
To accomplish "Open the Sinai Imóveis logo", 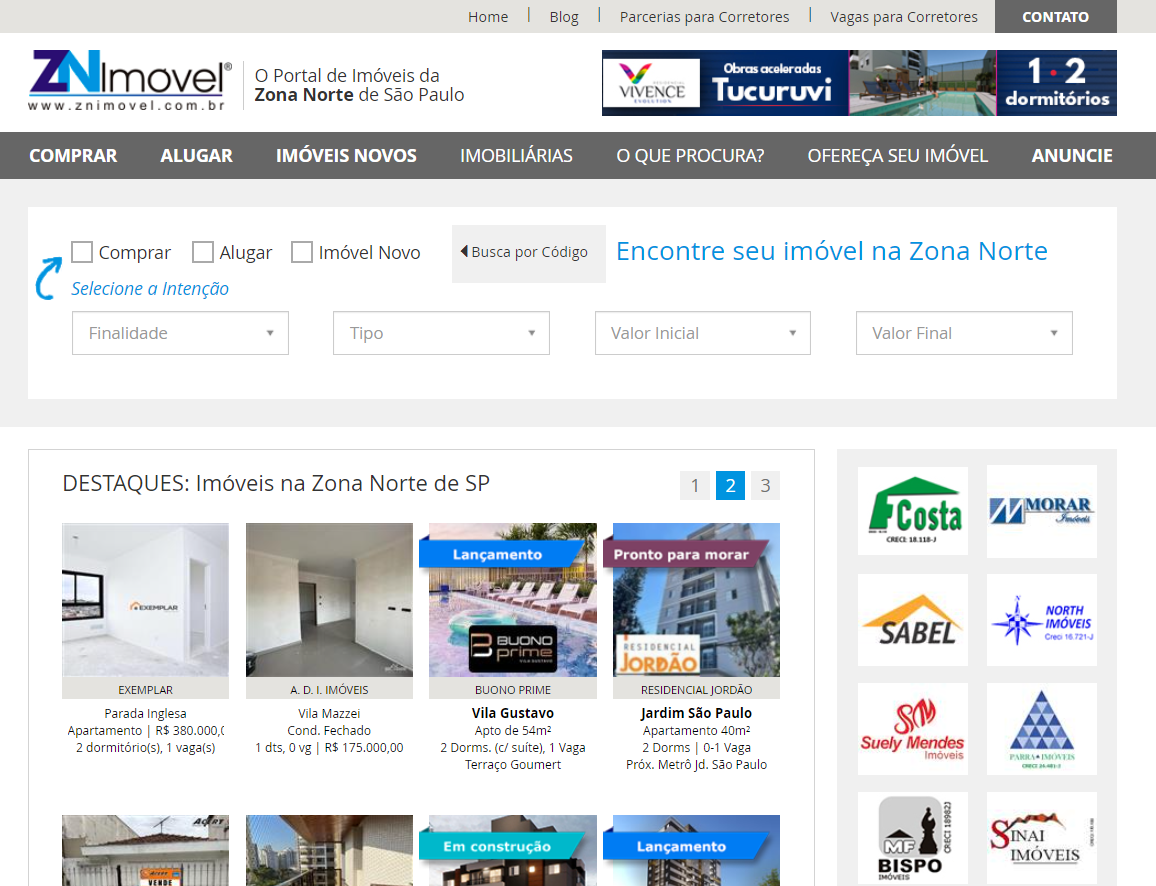I will (x=1042, y=838).
